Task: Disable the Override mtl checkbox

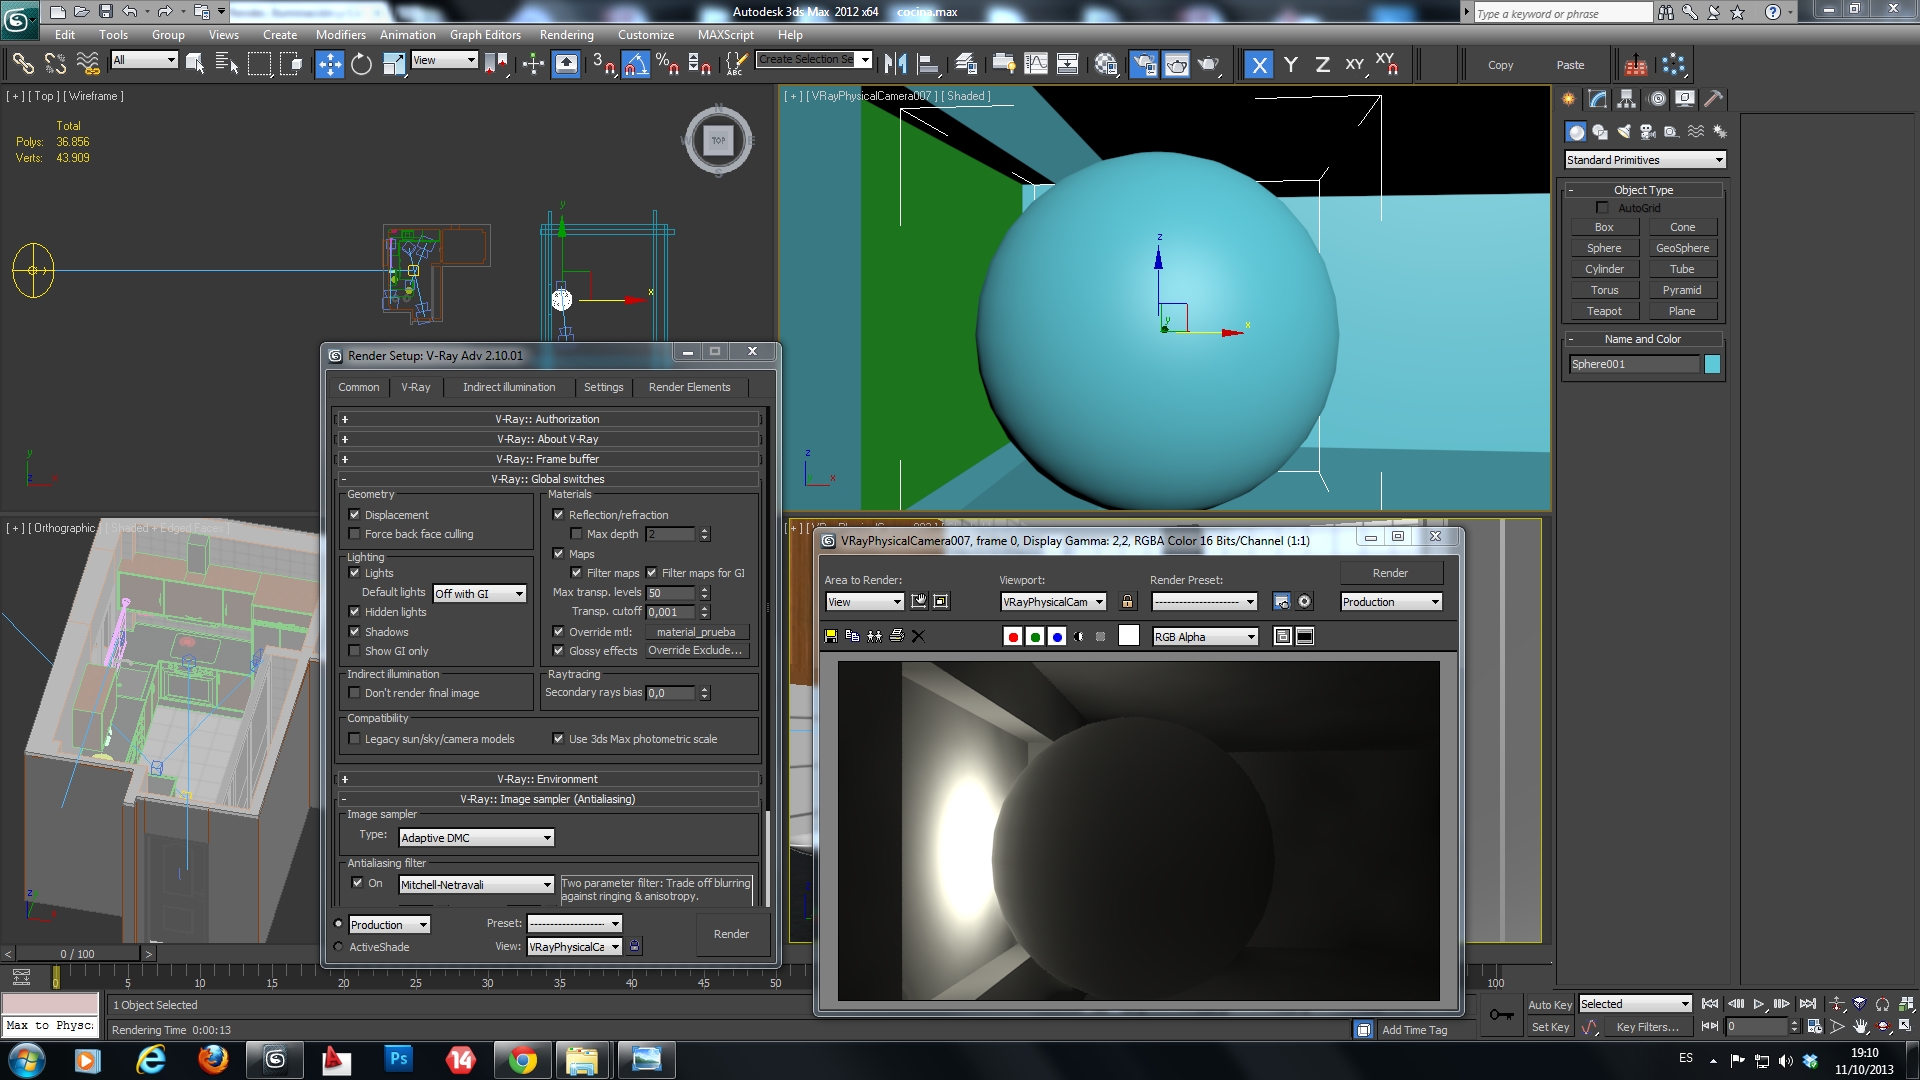Action: [x=558, y=632]
